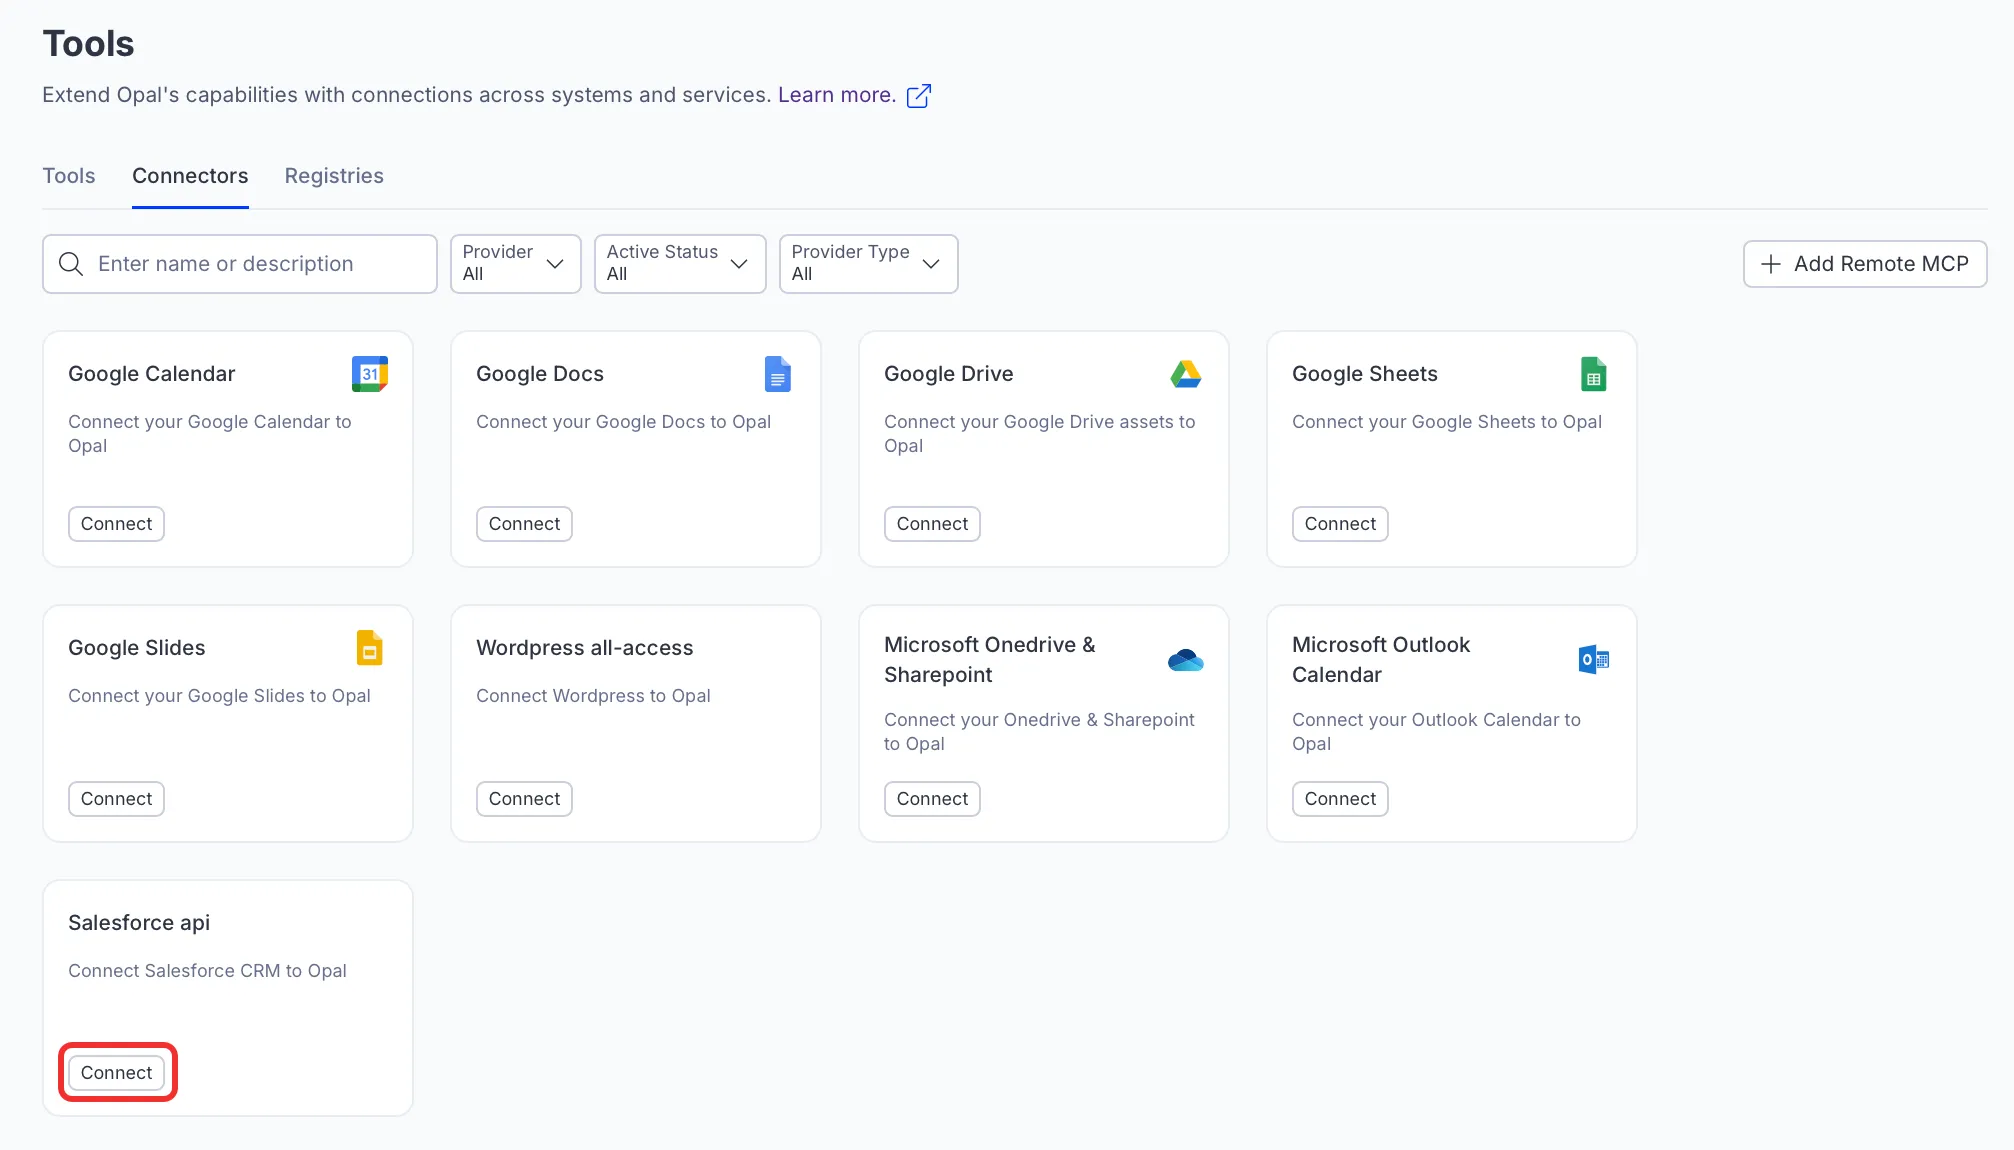
Task: Click the Google Slides icon
Action: click(370, 648)
